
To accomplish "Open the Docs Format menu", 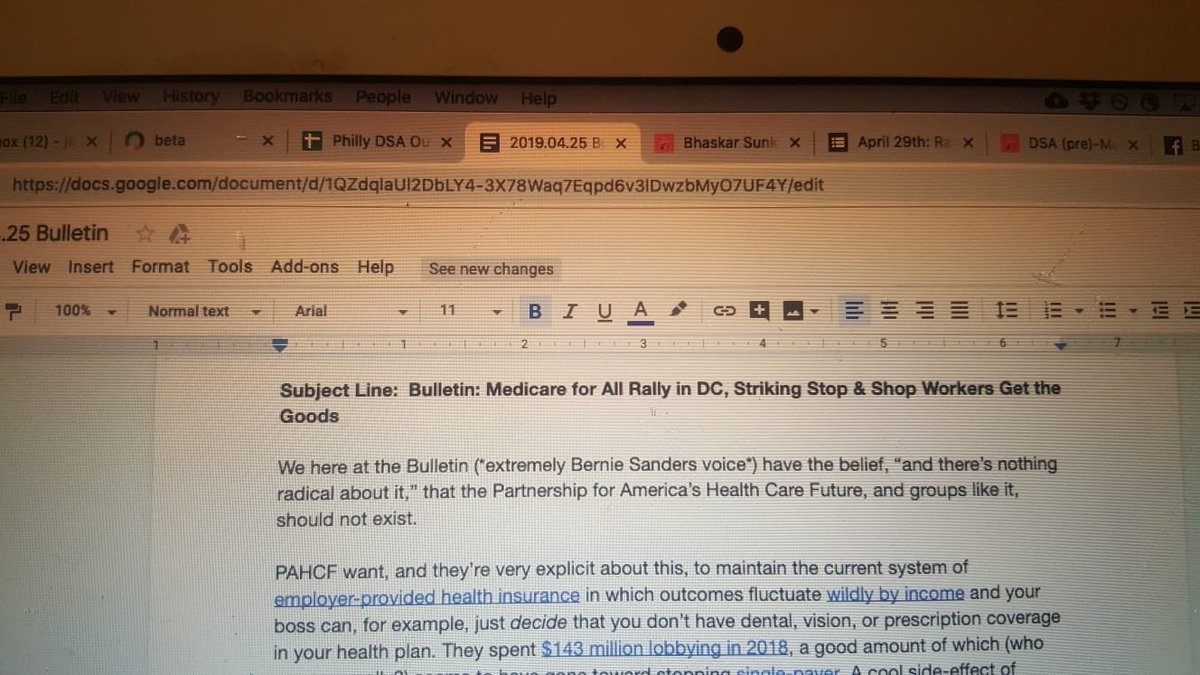I will coord(160,267).
